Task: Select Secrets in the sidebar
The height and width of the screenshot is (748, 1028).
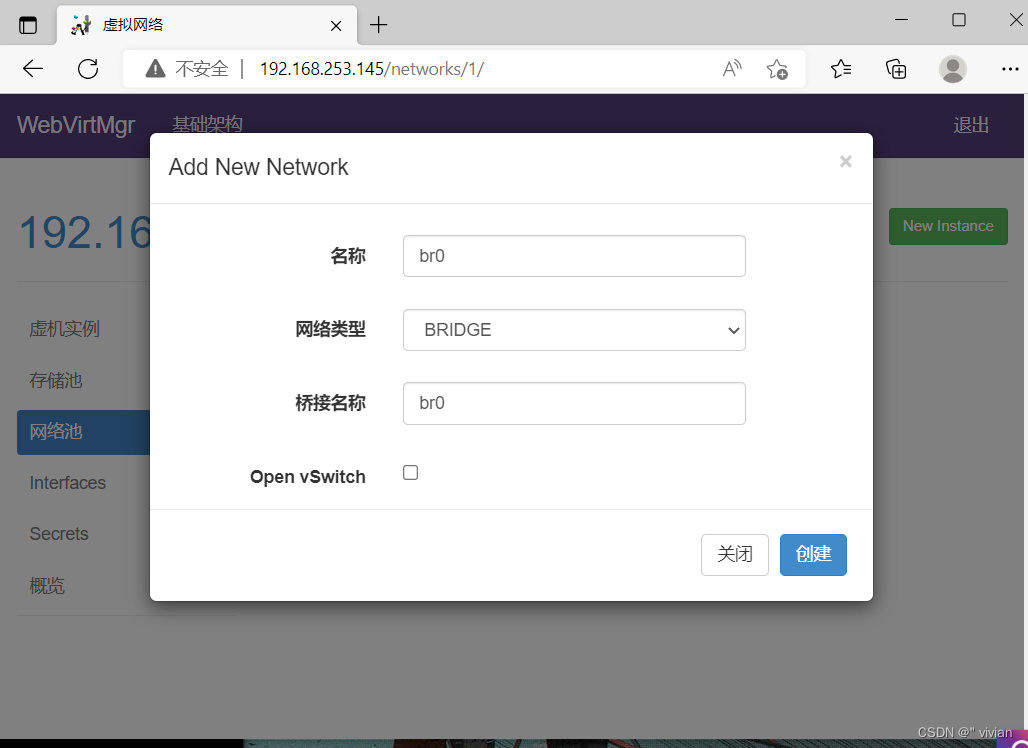Action: tap(59, 534)
